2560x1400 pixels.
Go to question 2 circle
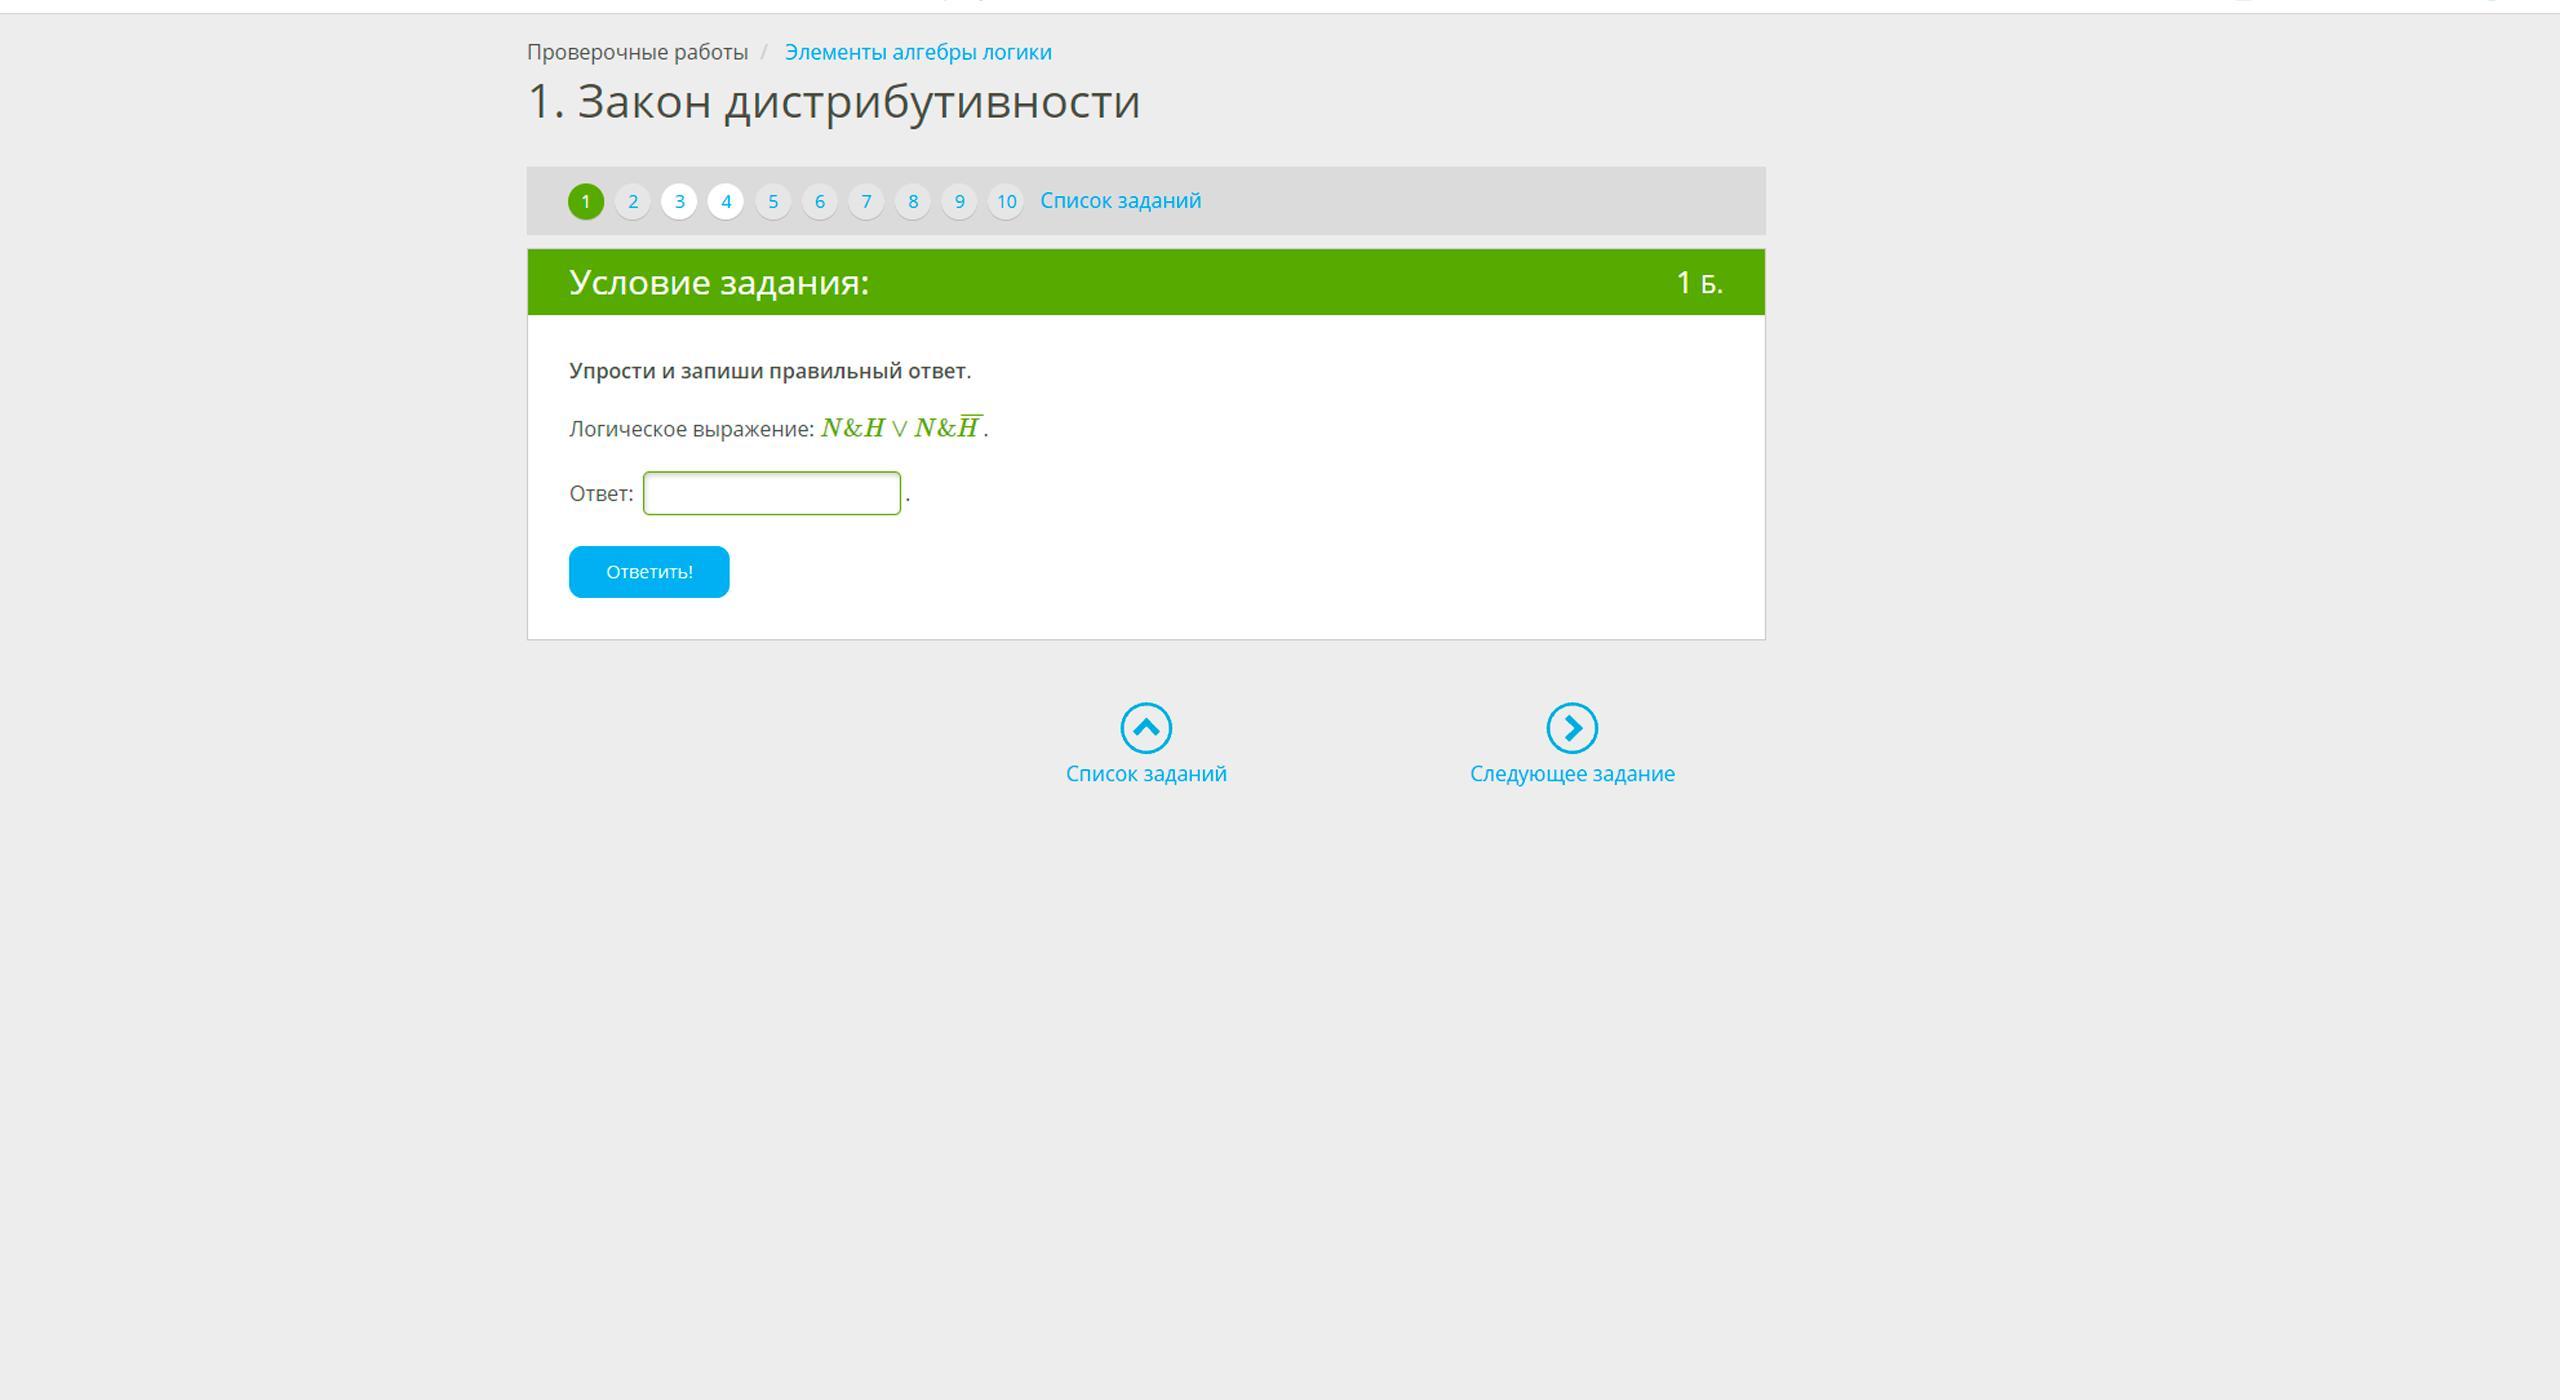(x=632, y=201)
